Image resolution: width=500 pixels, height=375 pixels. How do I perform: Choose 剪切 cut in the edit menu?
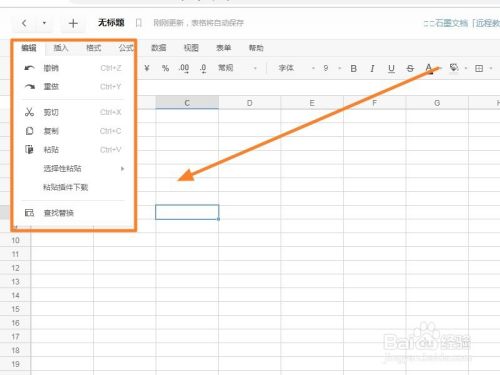[x=73, y=112]
